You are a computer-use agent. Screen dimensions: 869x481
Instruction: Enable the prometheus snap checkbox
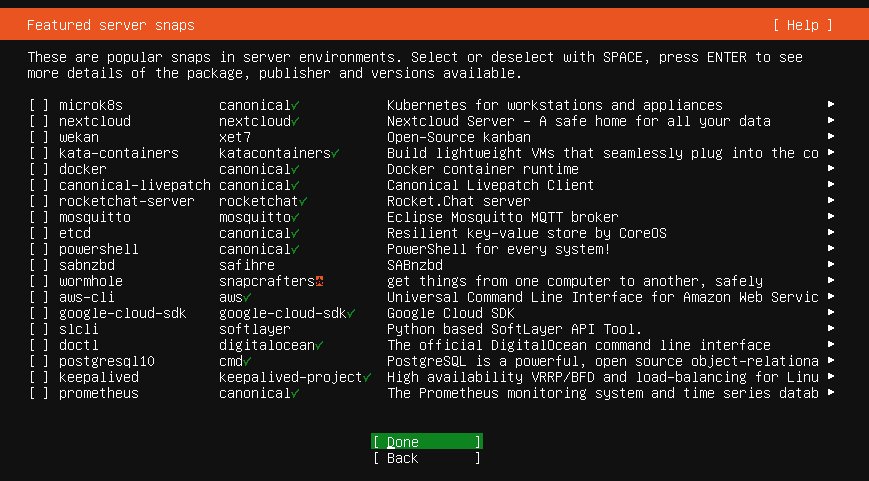tap(39, 393)
